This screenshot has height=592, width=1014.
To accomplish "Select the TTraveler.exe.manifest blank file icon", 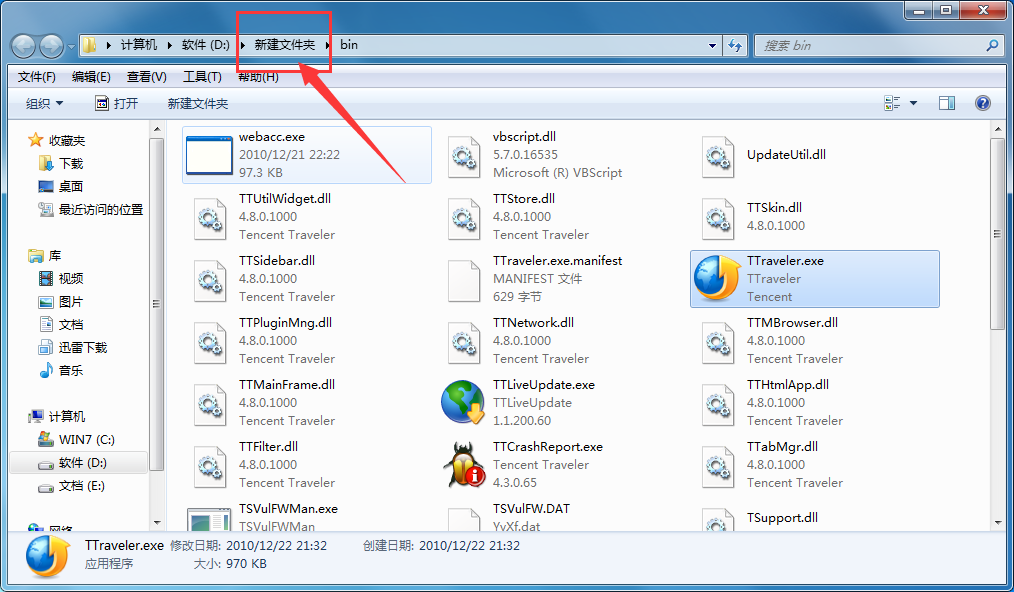I will (464, 280).
